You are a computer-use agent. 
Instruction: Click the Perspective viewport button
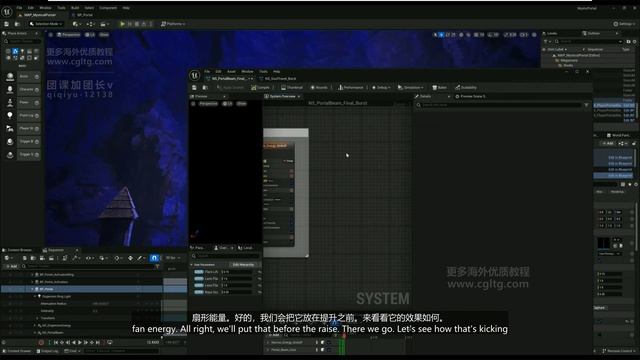[x=69, y=35]
